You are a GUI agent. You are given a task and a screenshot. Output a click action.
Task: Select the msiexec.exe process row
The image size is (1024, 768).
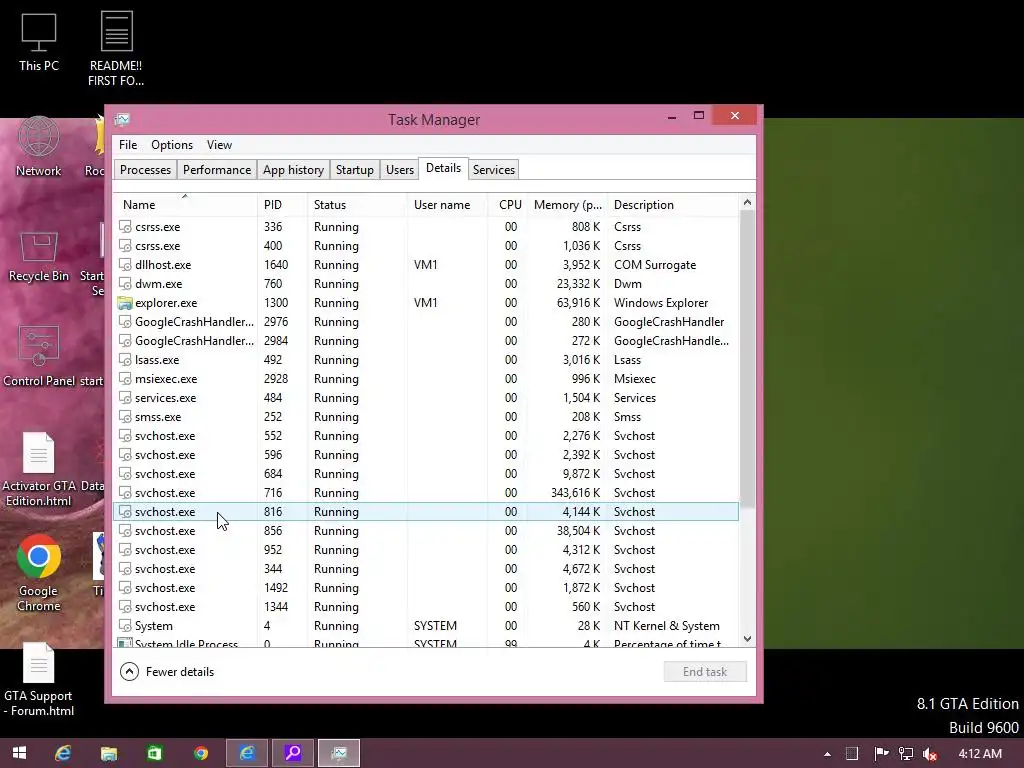[x=426, y=379]
